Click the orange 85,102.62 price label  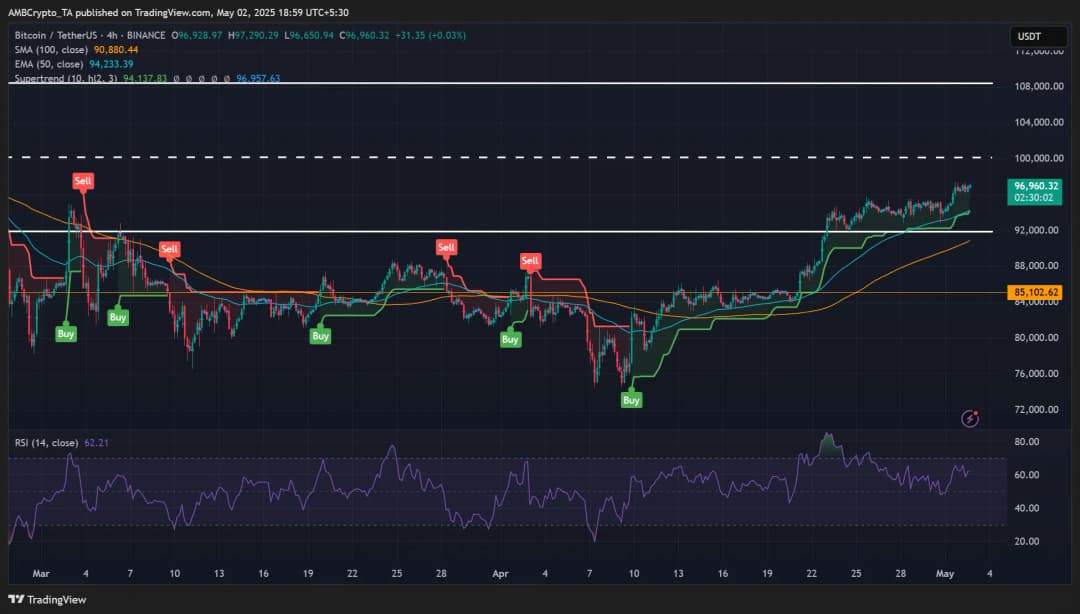coord(1036,293)
